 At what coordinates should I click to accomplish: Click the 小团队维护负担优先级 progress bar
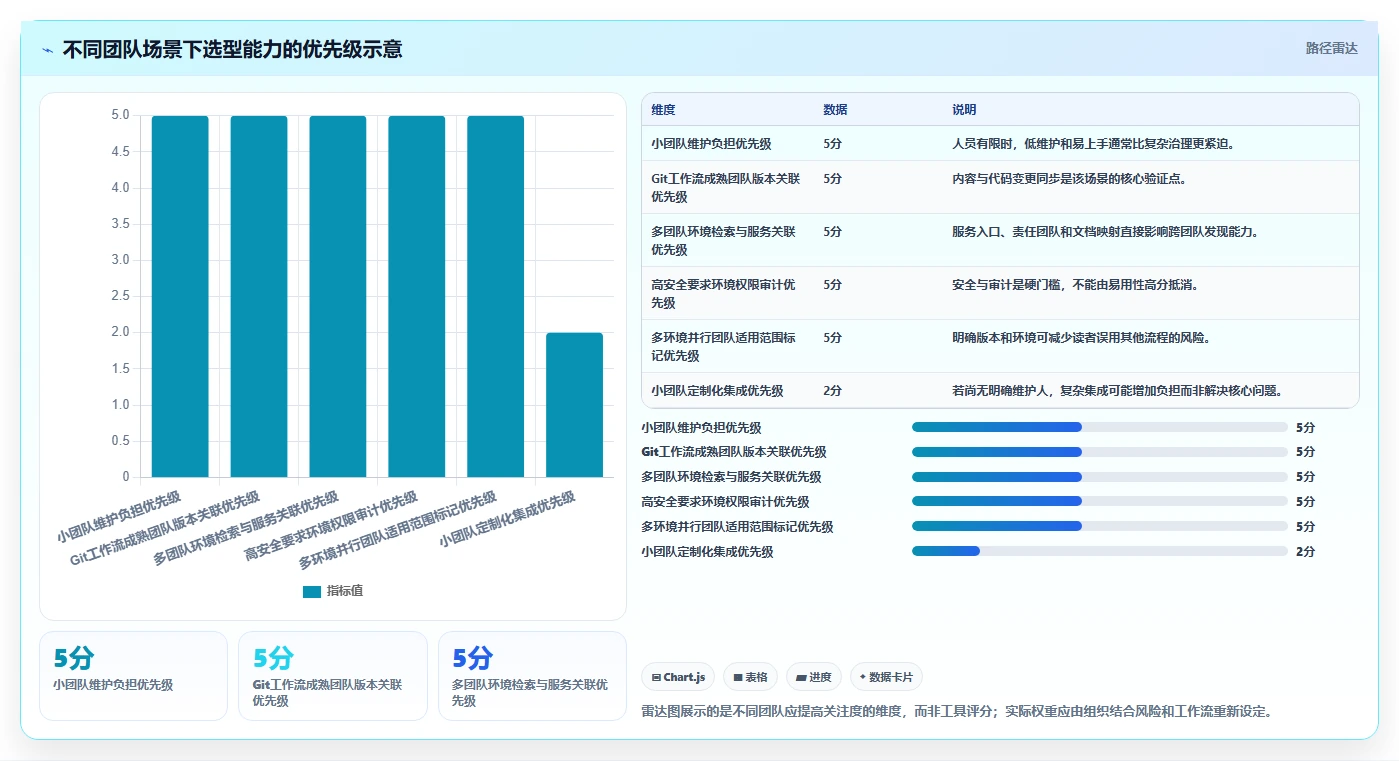click(x=1100, y=427)
